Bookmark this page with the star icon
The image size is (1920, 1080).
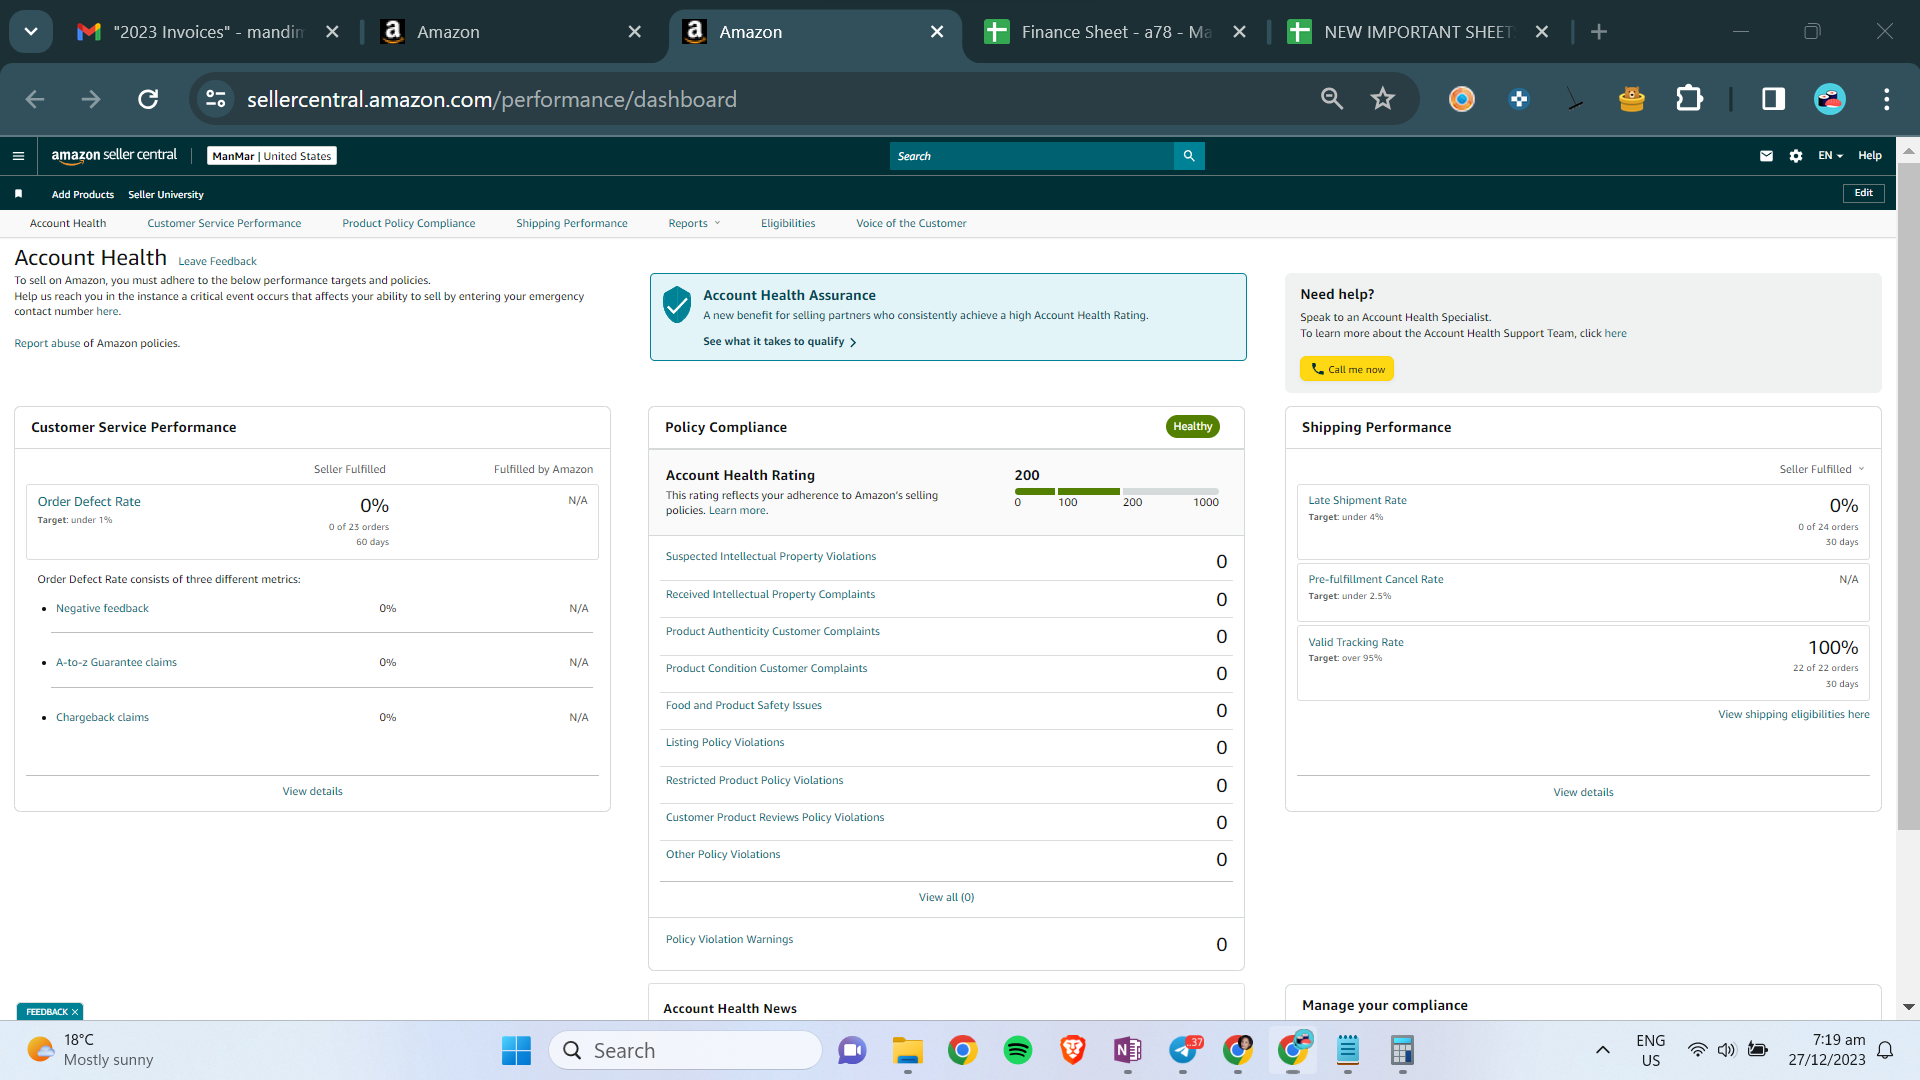click(x=1383, y=99)
